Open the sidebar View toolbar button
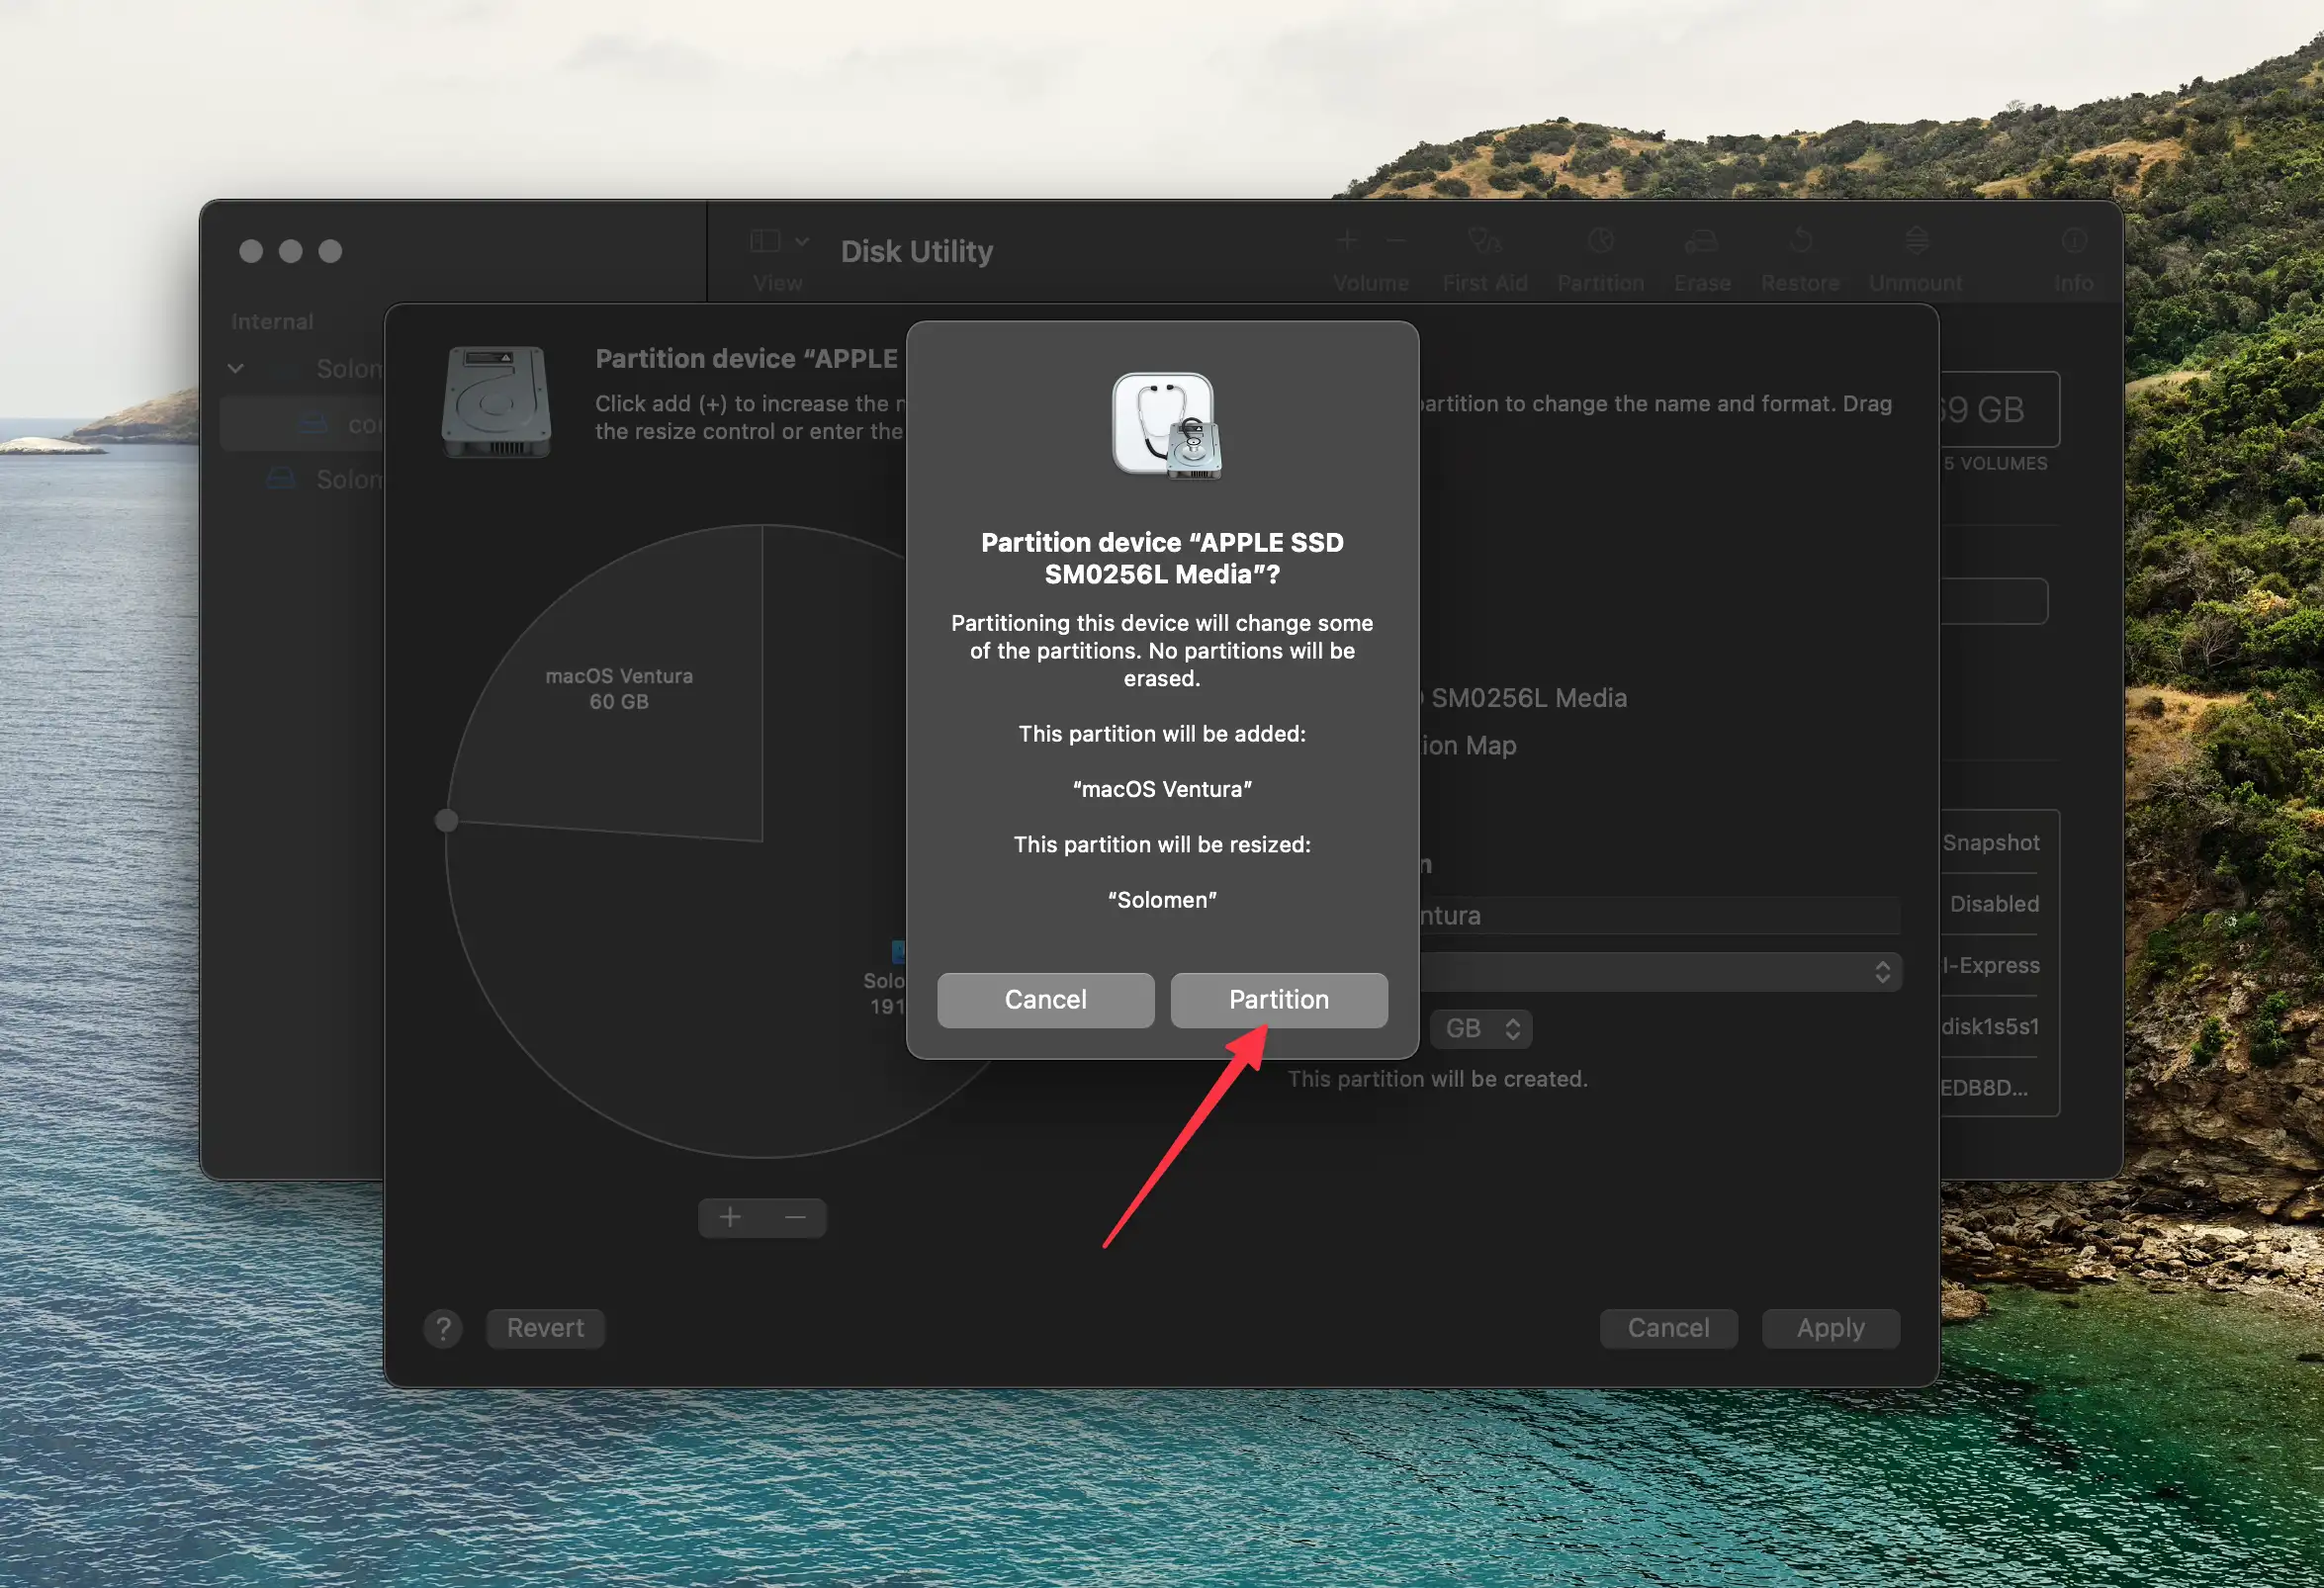The width and height of the screenshot is (2324, 1588). click(765, 241)
